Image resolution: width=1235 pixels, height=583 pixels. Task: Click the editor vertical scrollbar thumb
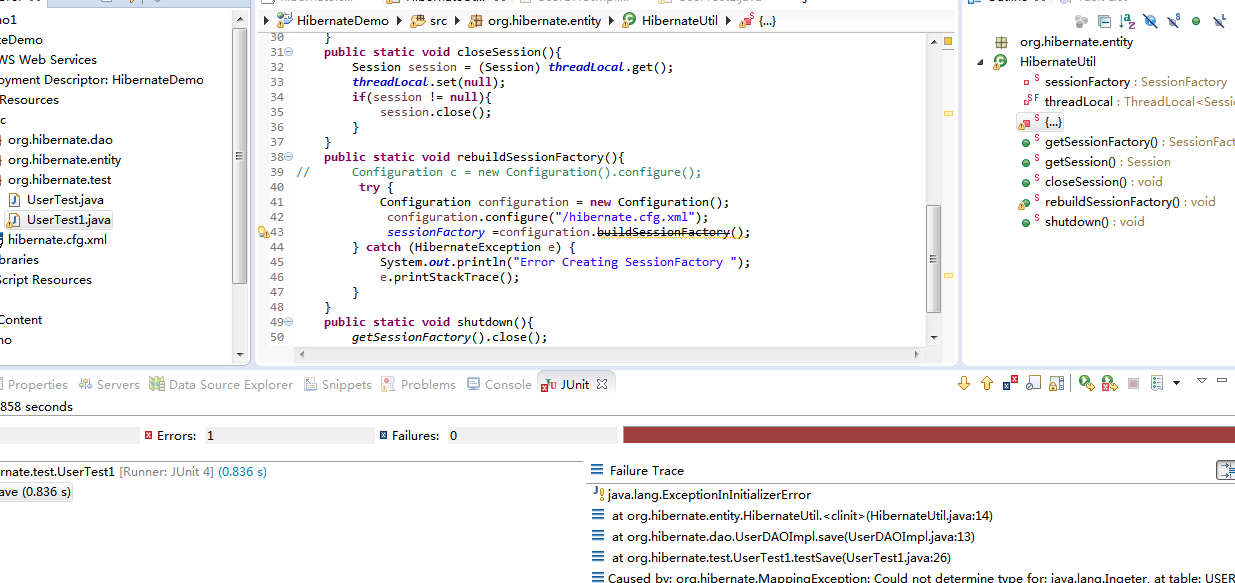coord(933,259)
